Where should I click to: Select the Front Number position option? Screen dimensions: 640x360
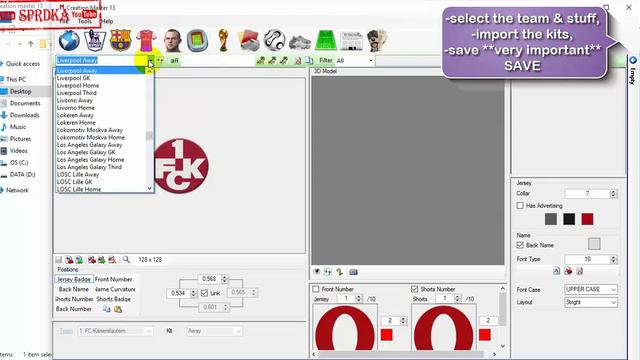113,279
